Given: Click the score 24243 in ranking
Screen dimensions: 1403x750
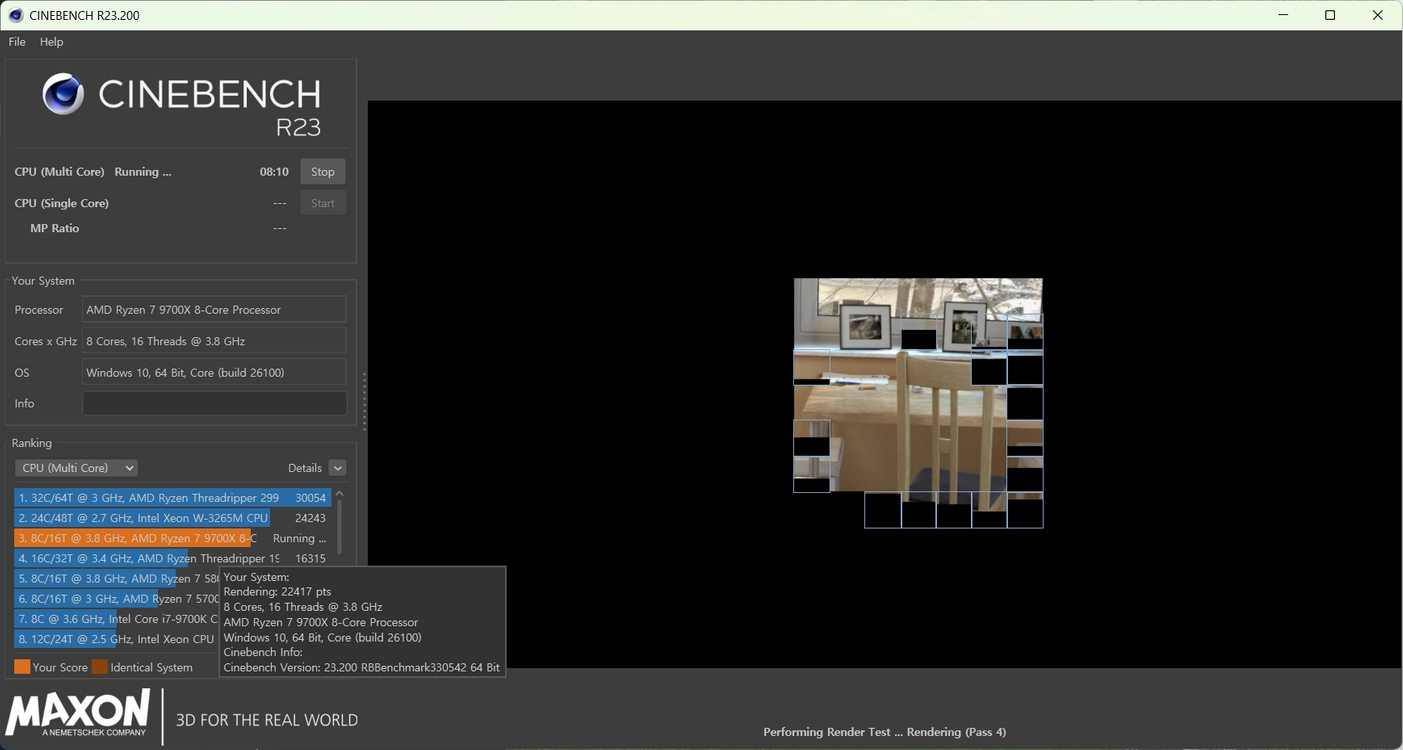Looking at the screenshot, I should [x=310, y=518].
